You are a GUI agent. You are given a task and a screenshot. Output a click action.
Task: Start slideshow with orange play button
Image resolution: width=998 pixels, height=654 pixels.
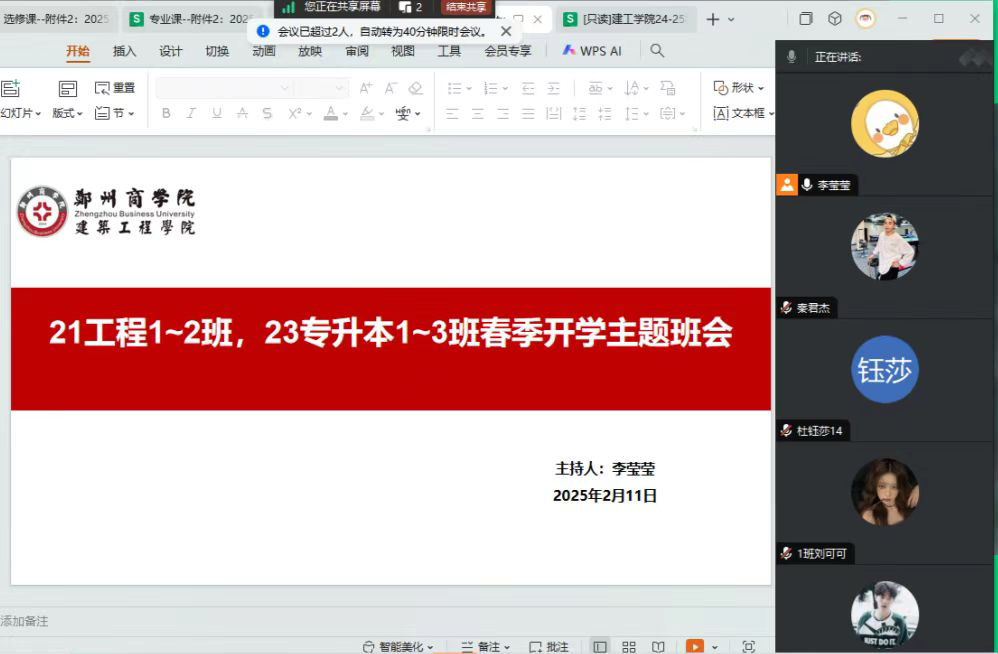pyautogui.click(x=694, y=646)
